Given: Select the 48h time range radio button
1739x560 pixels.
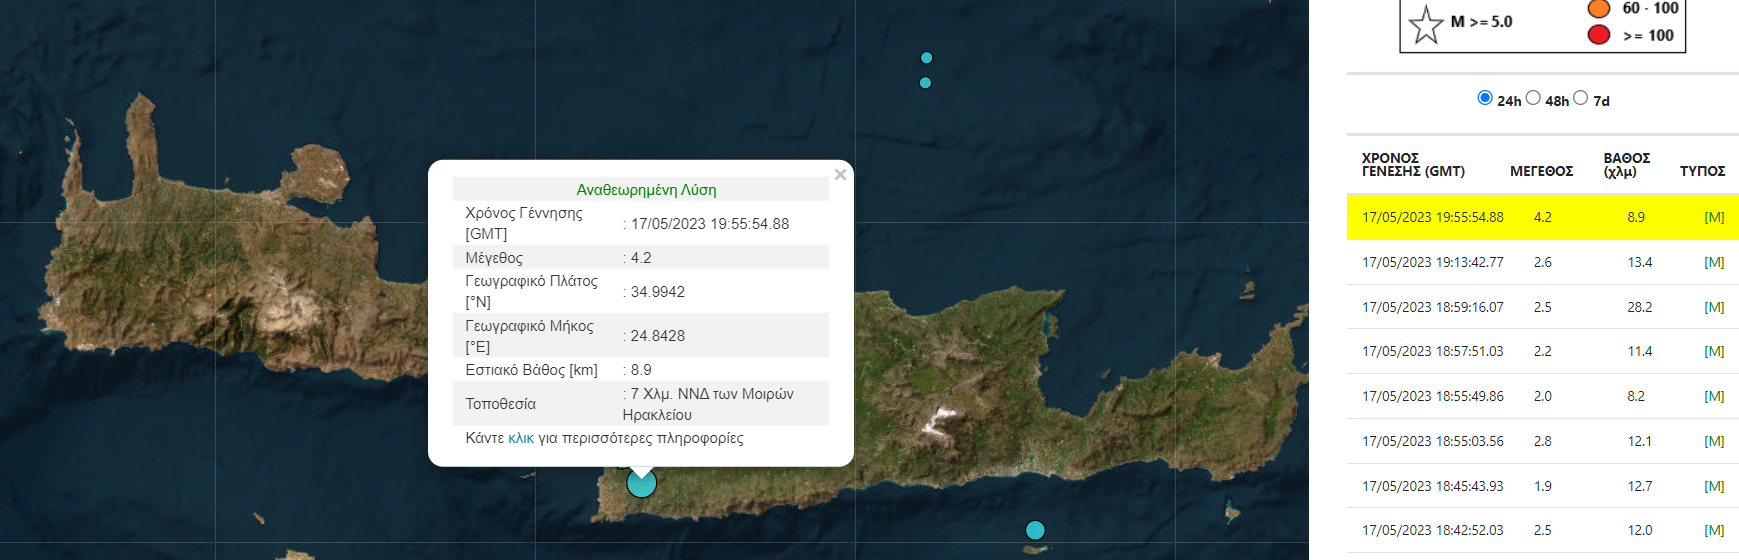Looking at the screenshot, I should pos(1533,98).
